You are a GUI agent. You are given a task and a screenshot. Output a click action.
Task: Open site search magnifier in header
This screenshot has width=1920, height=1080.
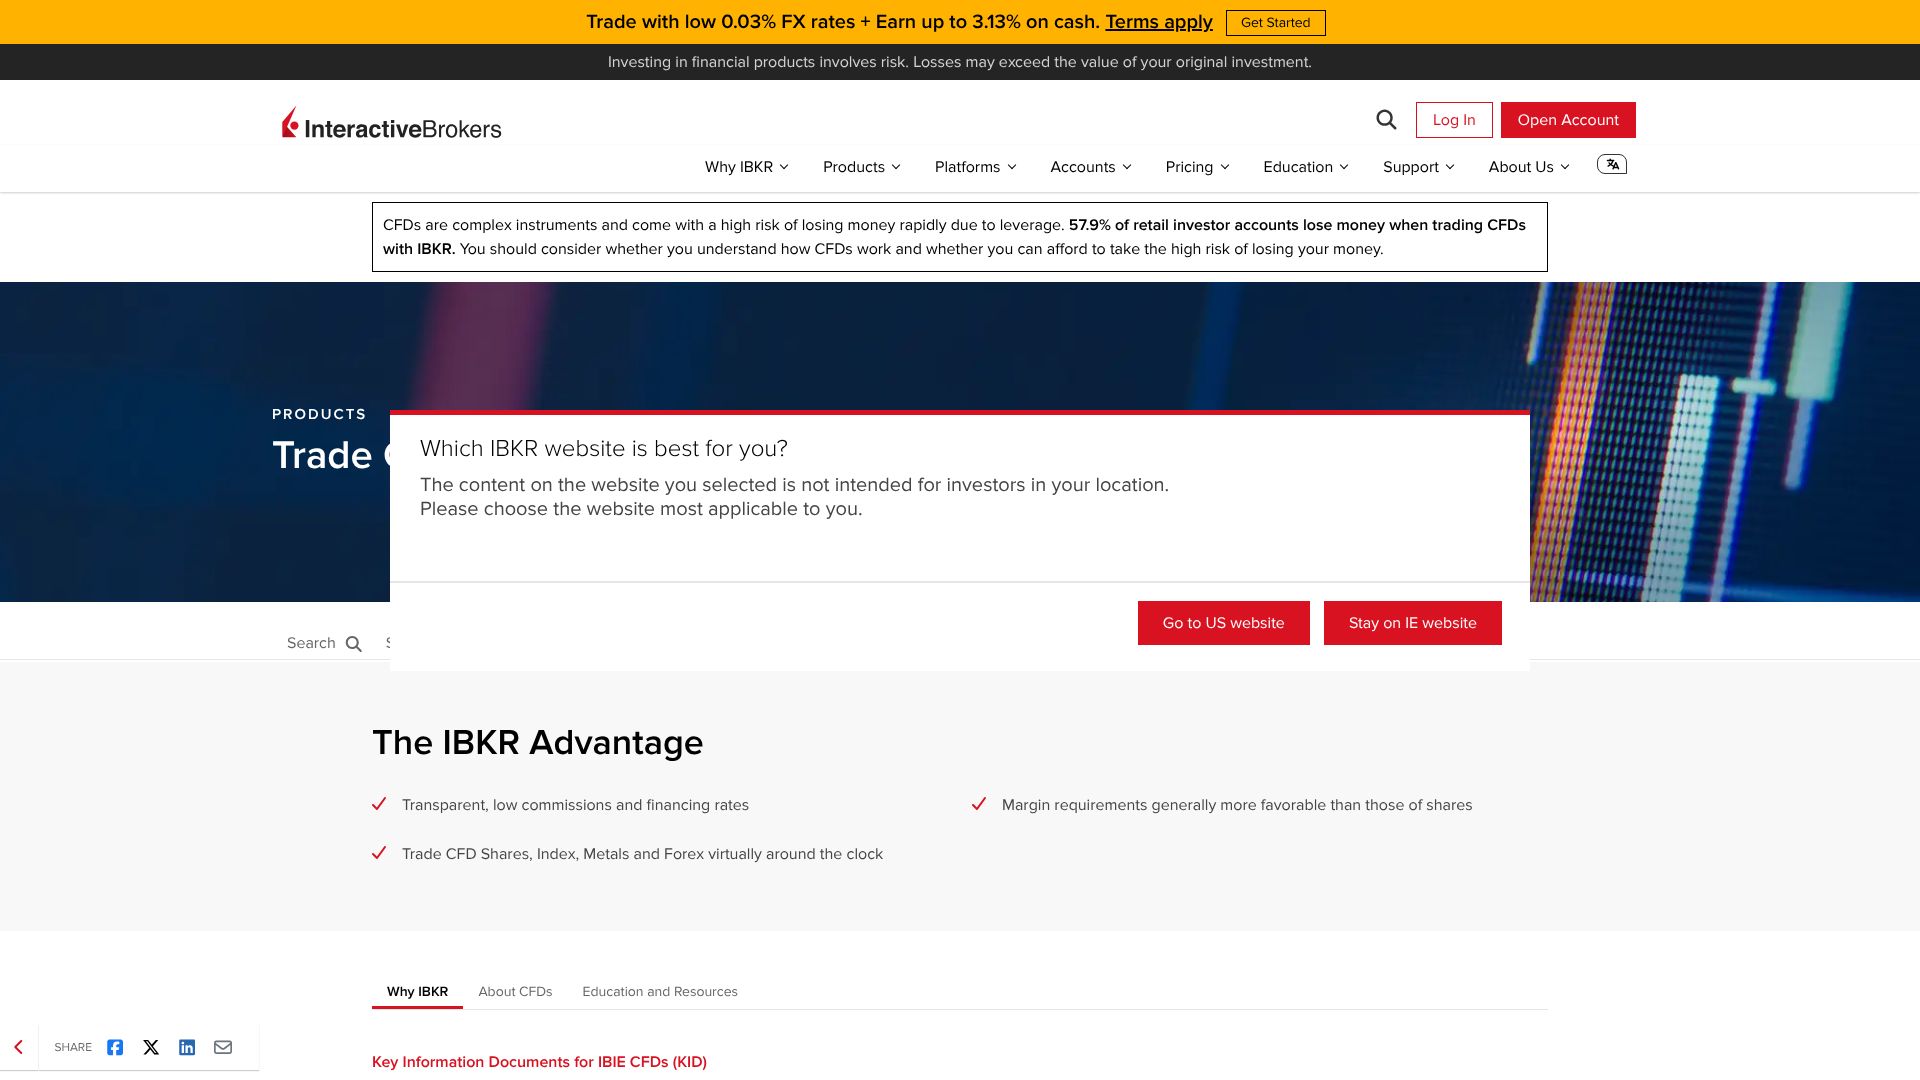(1386, 120)
